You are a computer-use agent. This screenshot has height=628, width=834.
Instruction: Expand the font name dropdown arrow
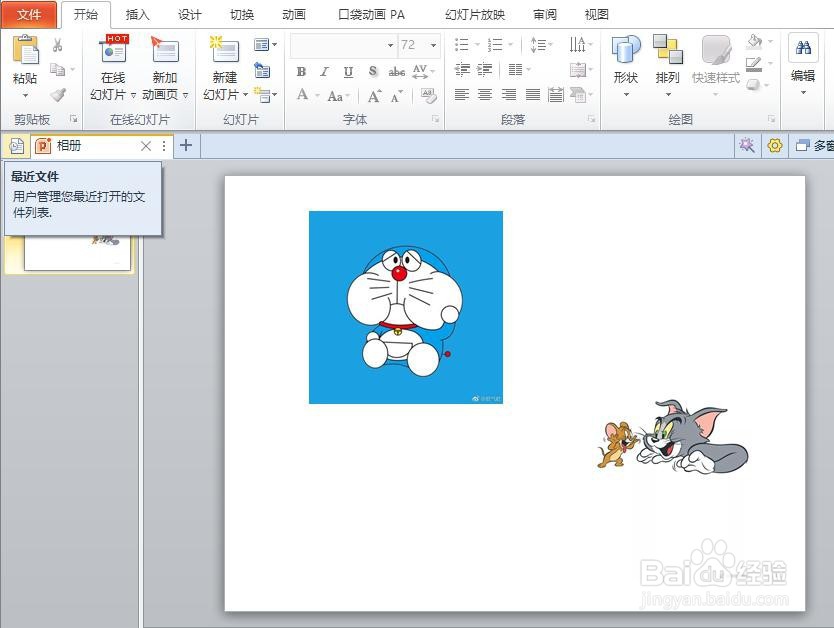(390, 45)
